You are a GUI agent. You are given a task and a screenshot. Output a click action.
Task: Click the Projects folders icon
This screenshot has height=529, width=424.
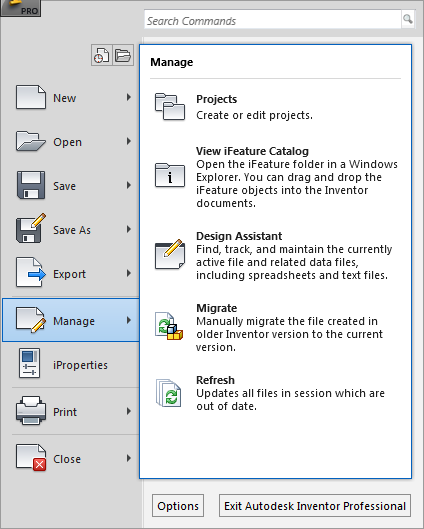[170, 107]
